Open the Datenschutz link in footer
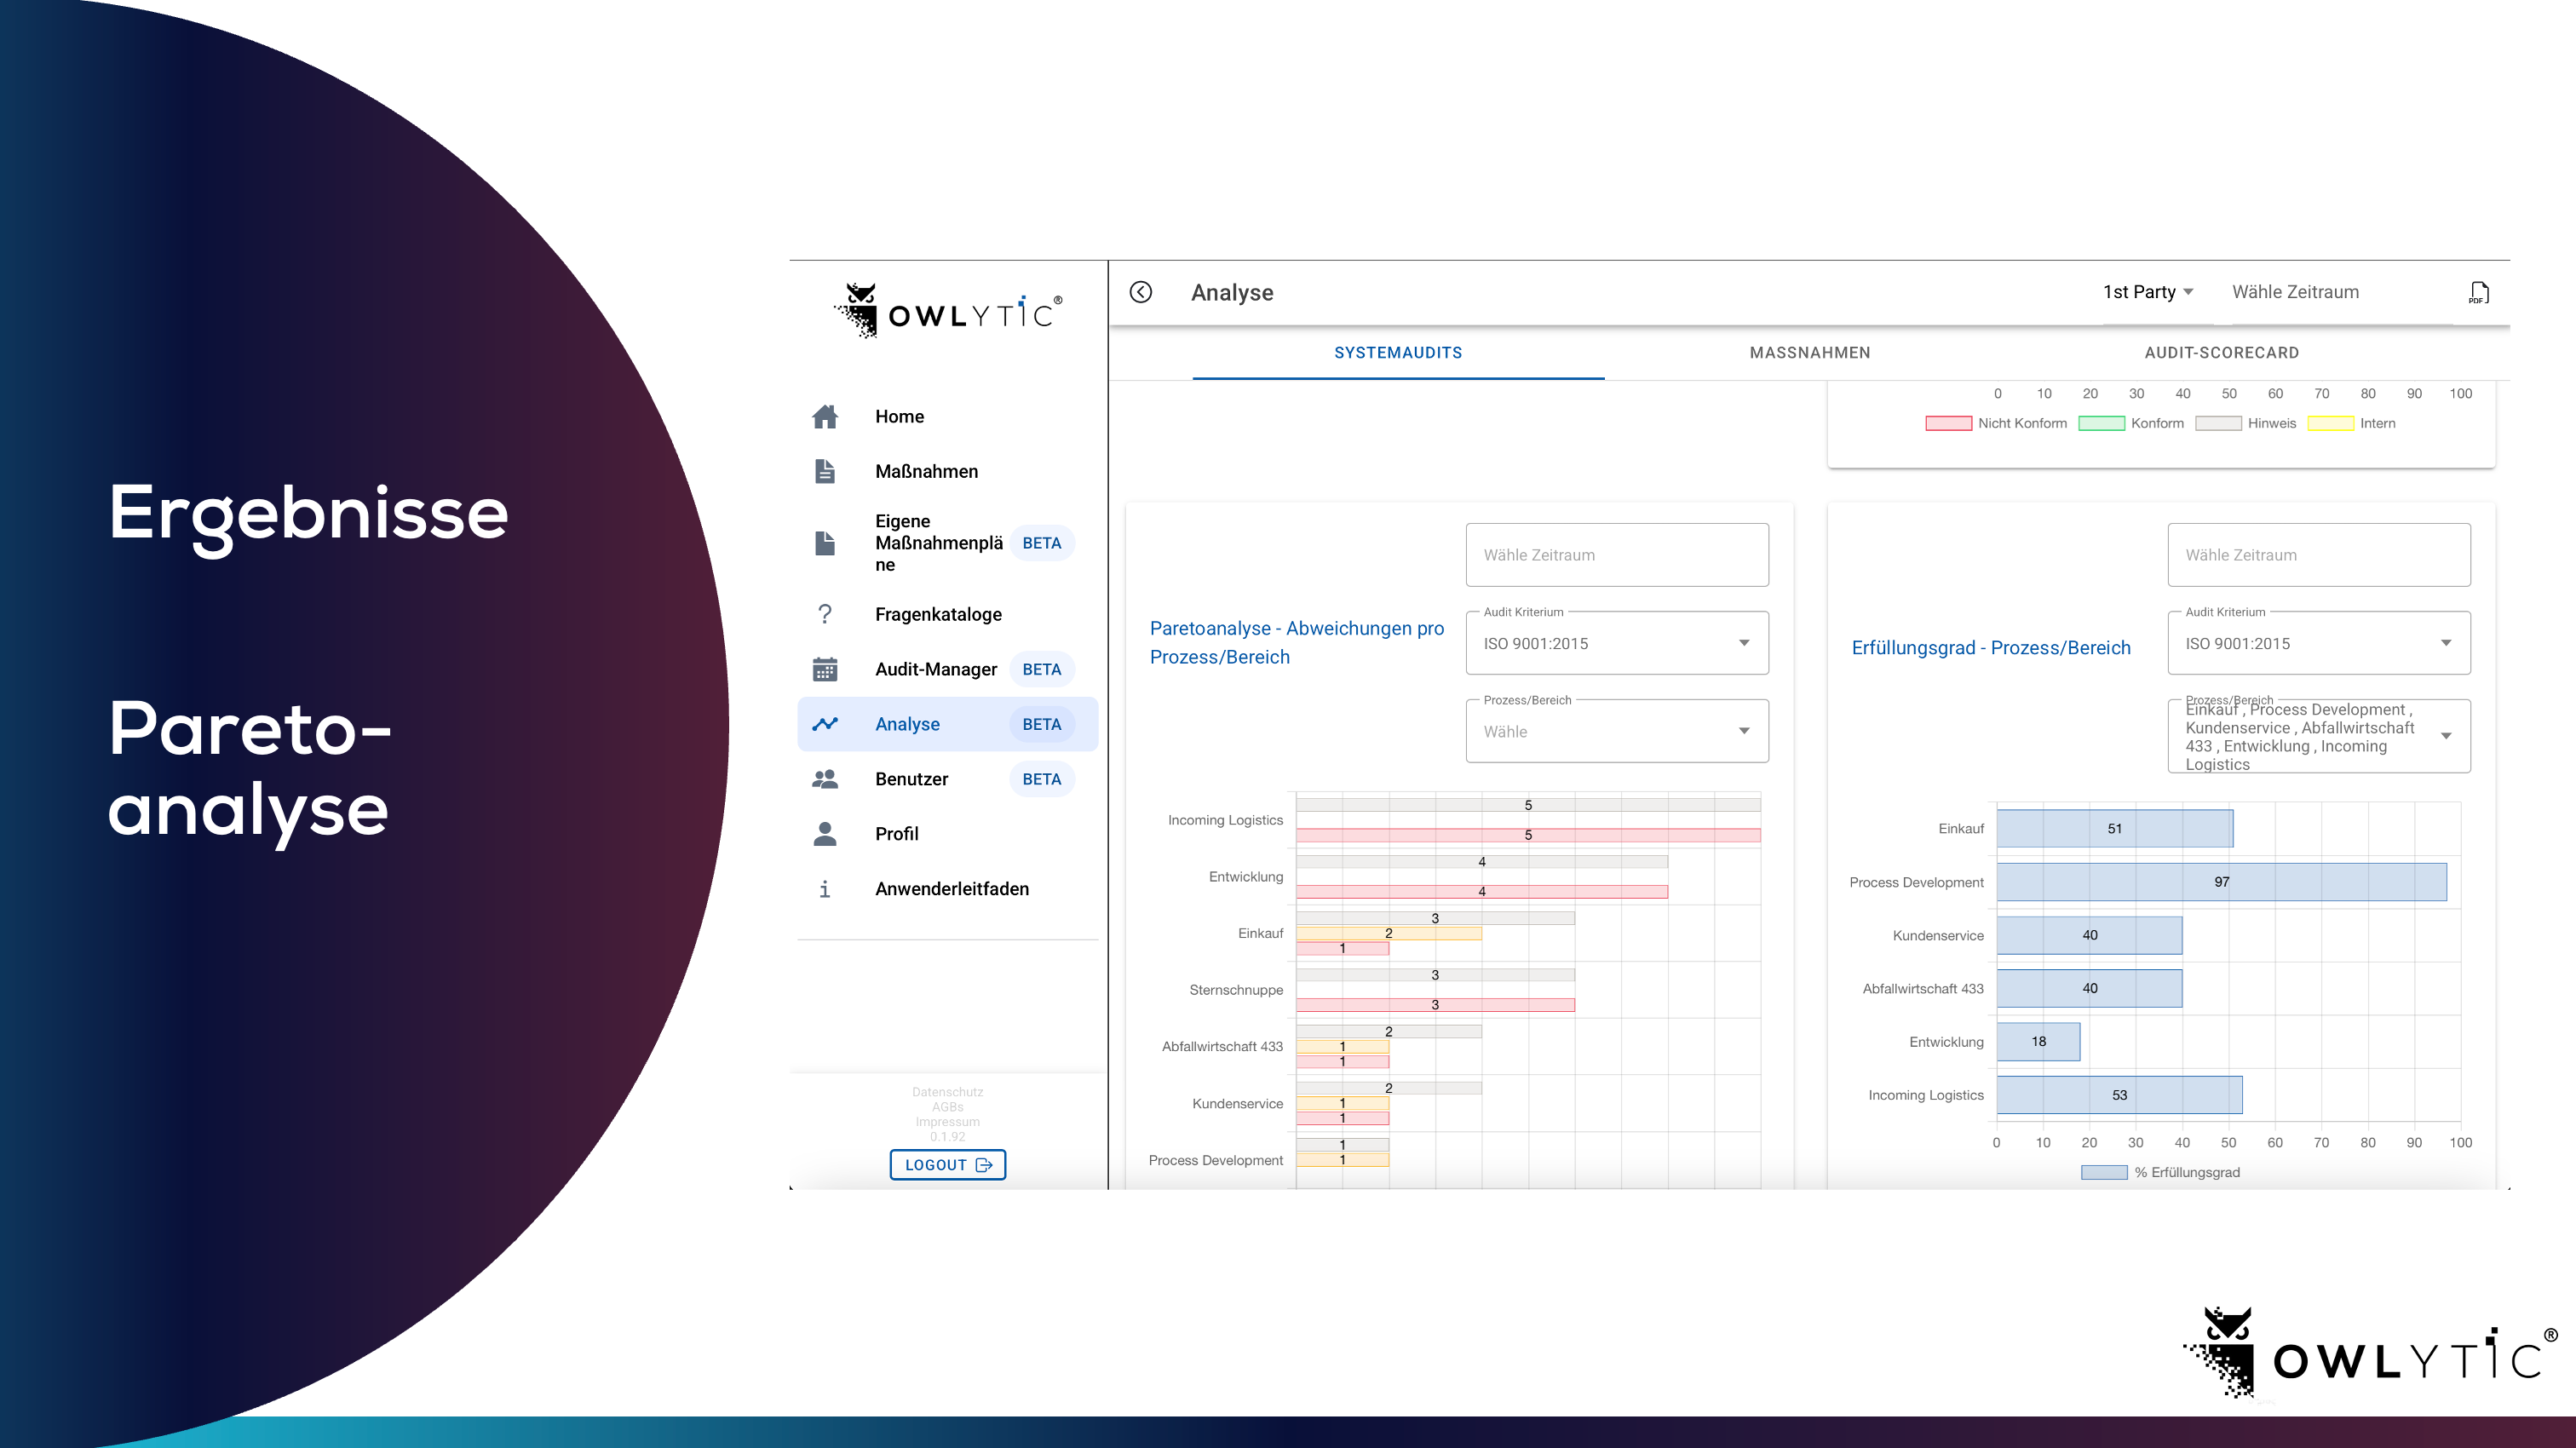The width and height of the screenshot is (2576, 1448). (947, 1091)
